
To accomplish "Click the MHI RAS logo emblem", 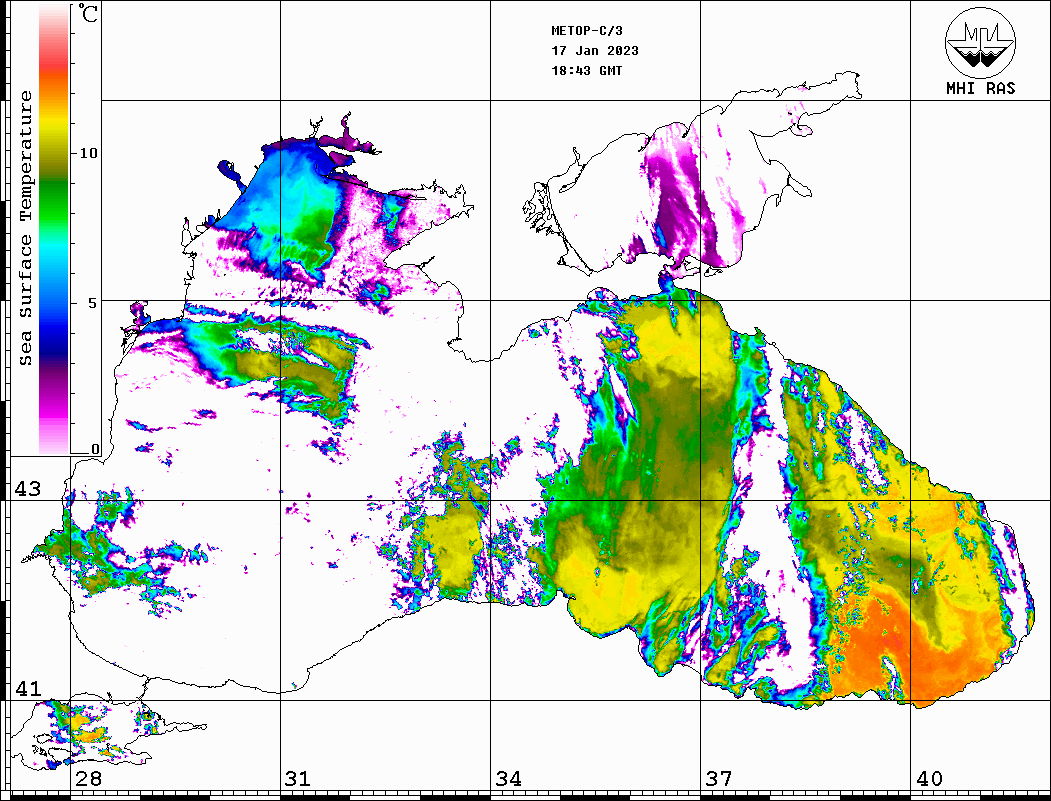I will [x=980, y=42].
